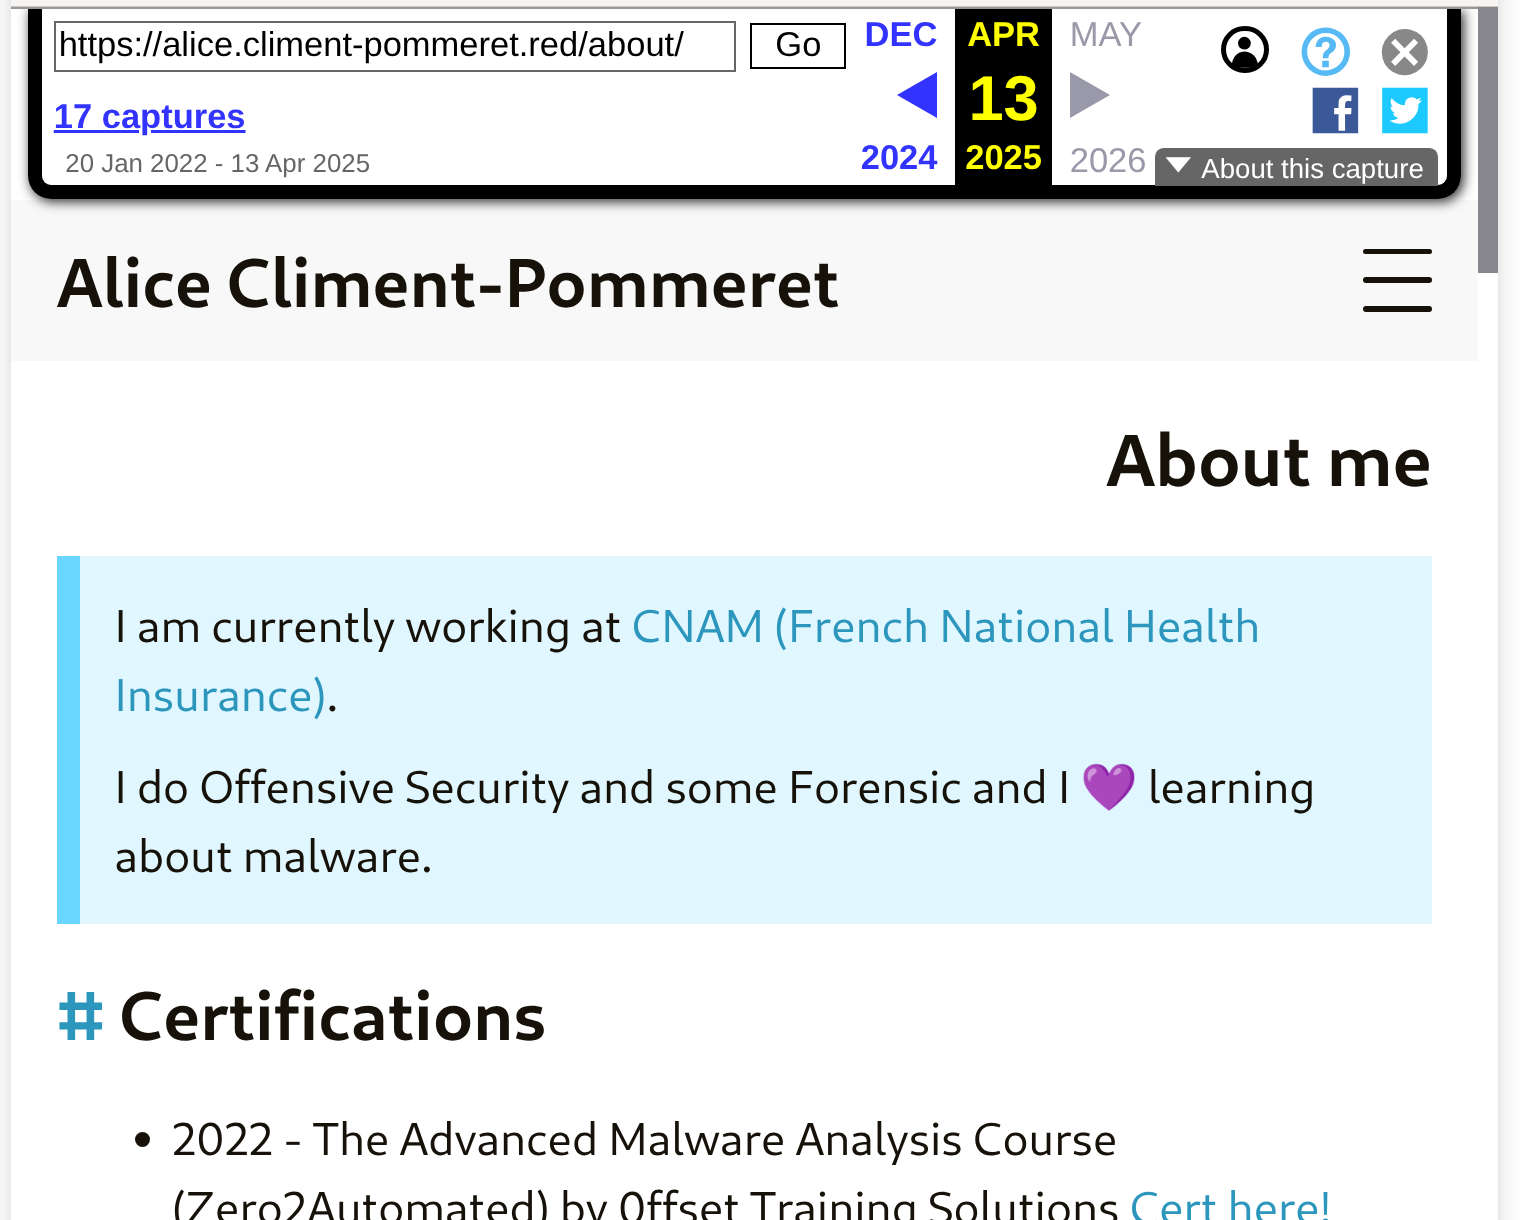The height and width of the screenshot is (1220, 1520).
Task: Click the Alice Climent-Pommeret site title
Action: click(x=448, y=285)
